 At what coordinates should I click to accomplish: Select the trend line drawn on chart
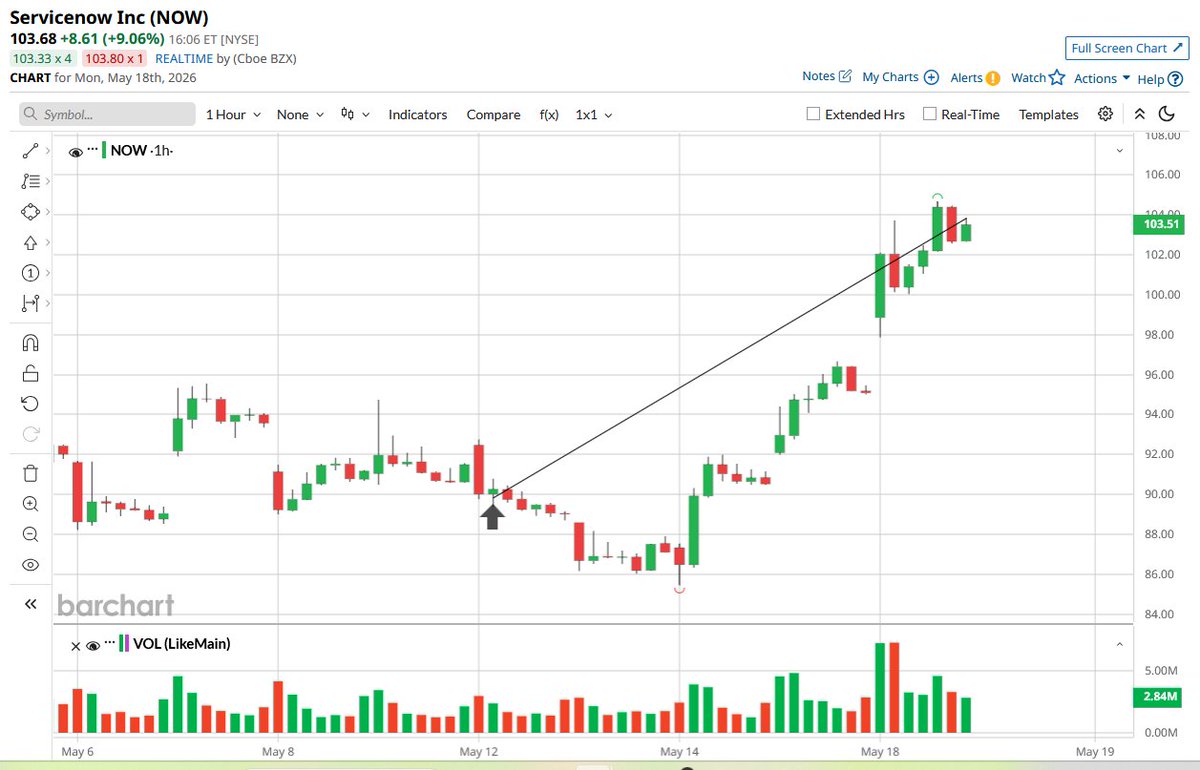(730, 357)
